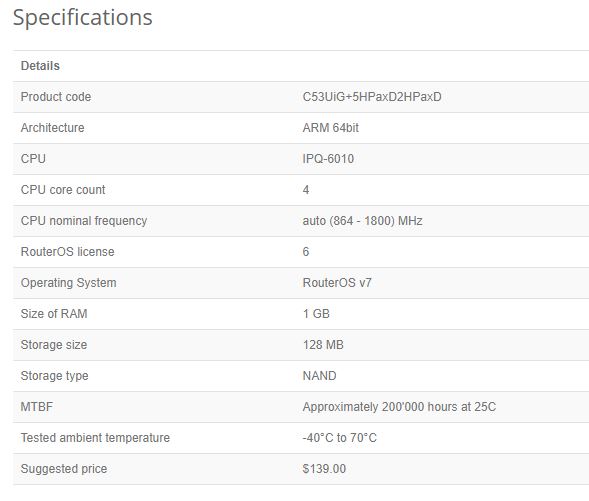Viewport: 589px width, 501px height.
Task: Select the $139.00 suggested price
Action: [x=324, y=469]
